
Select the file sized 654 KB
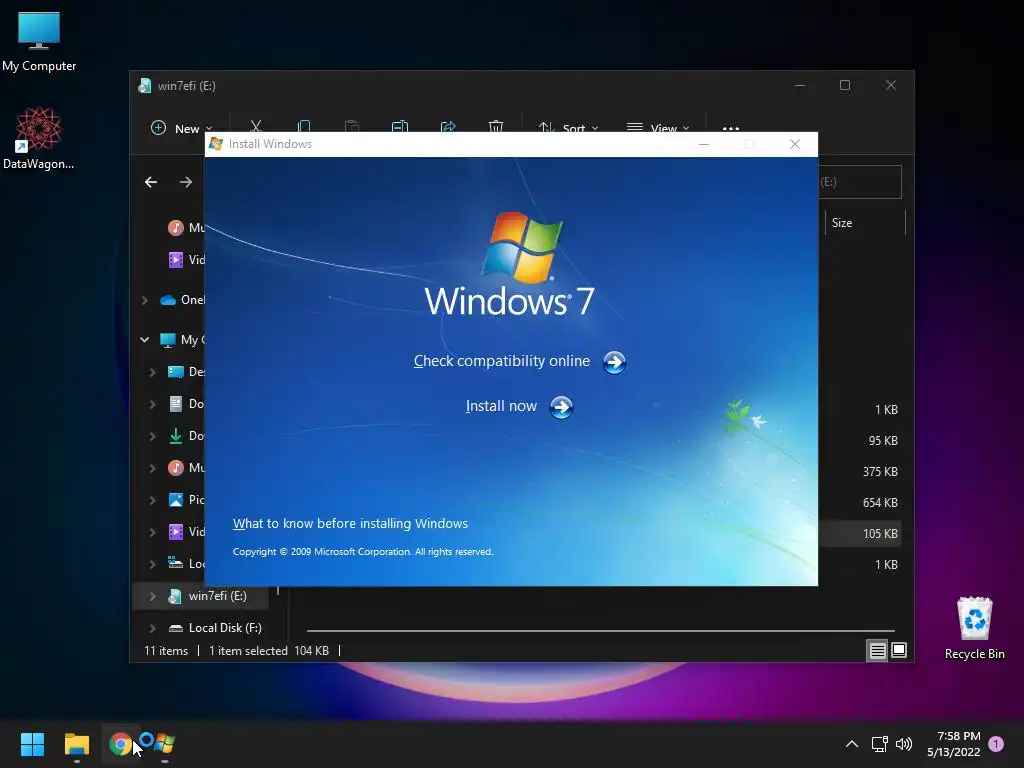pos(880,503)
